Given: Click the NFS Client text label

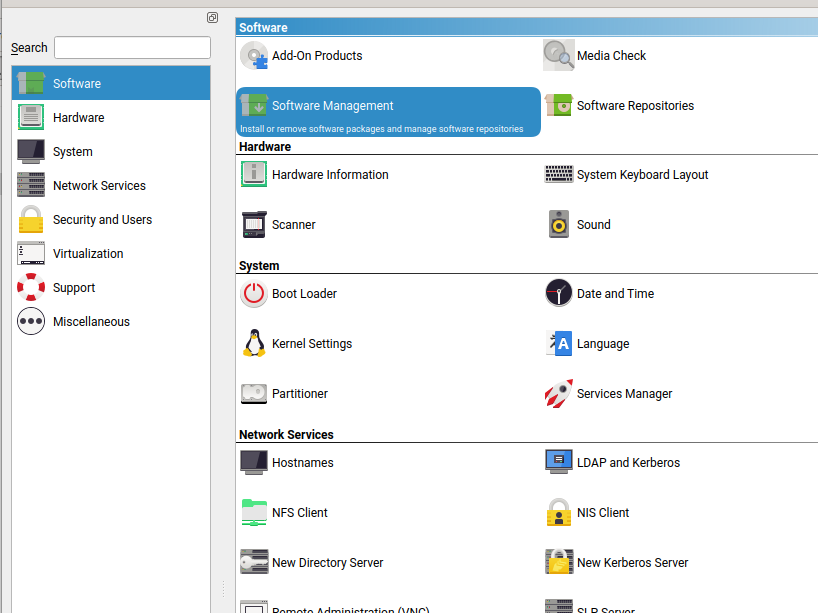Looking at the screenshot, I should [x=300, y=512].
